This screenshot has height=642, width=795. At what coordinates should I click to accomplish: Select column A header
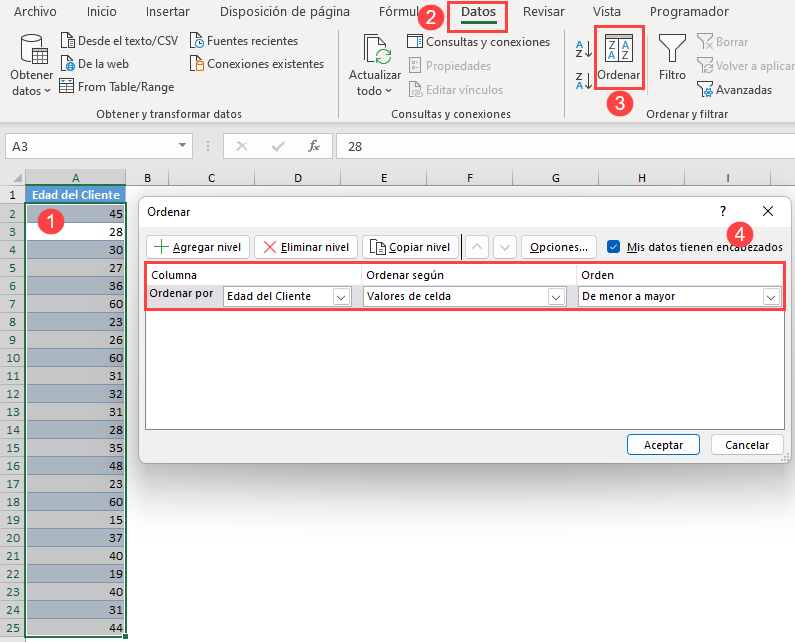tap(76, 177)
